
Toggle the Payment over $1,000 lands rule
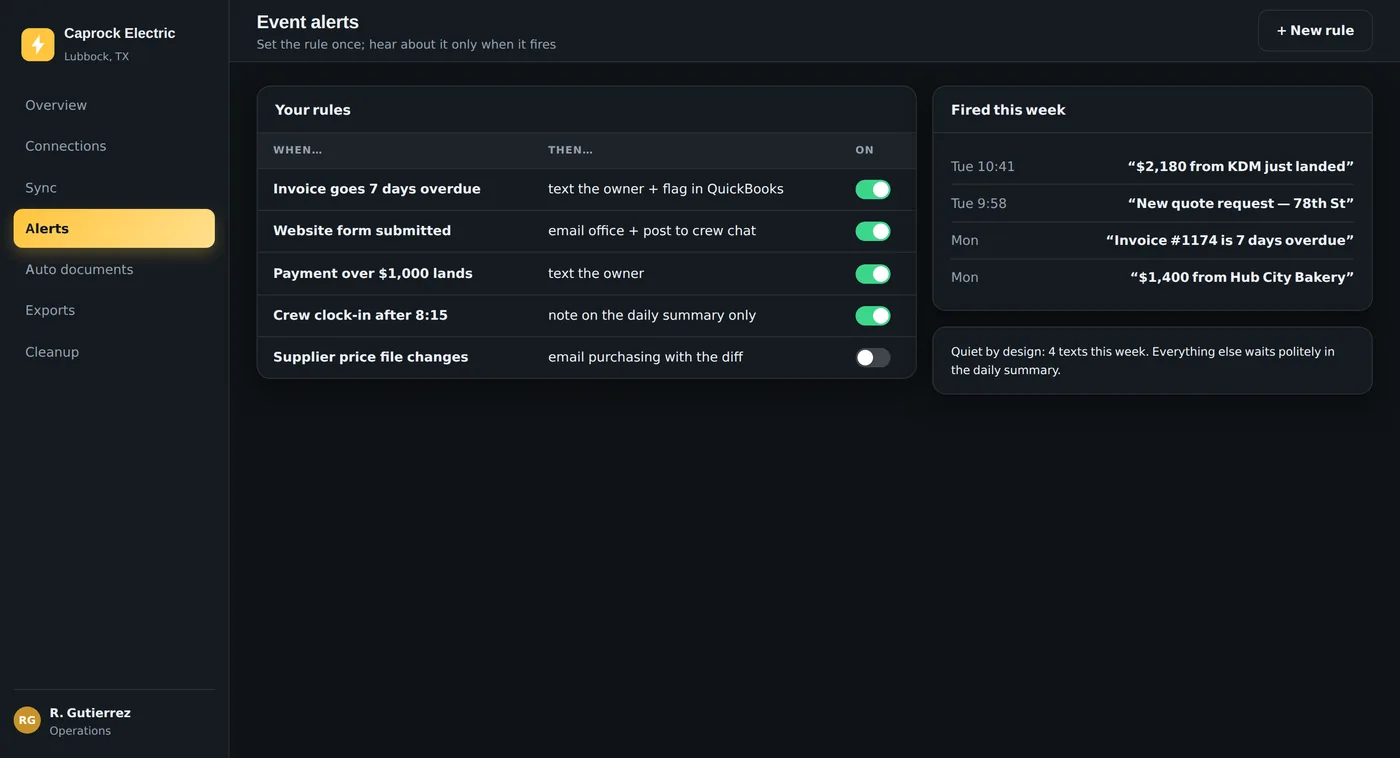pyautogui.click(x=873, y=274)
